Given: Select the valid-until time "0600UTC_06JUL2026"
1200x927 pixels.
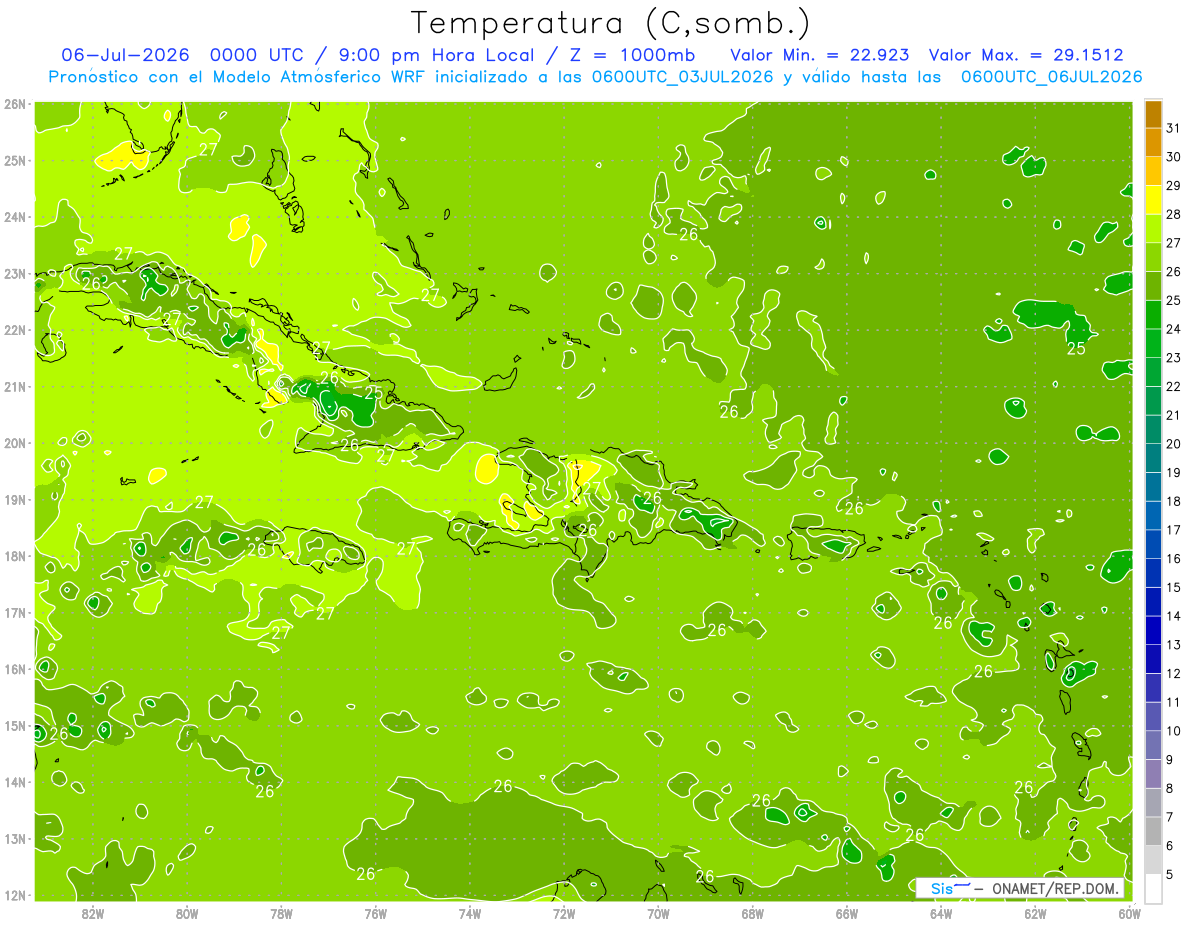Looking at the screenshot, I should click(x=1051, y=77).
